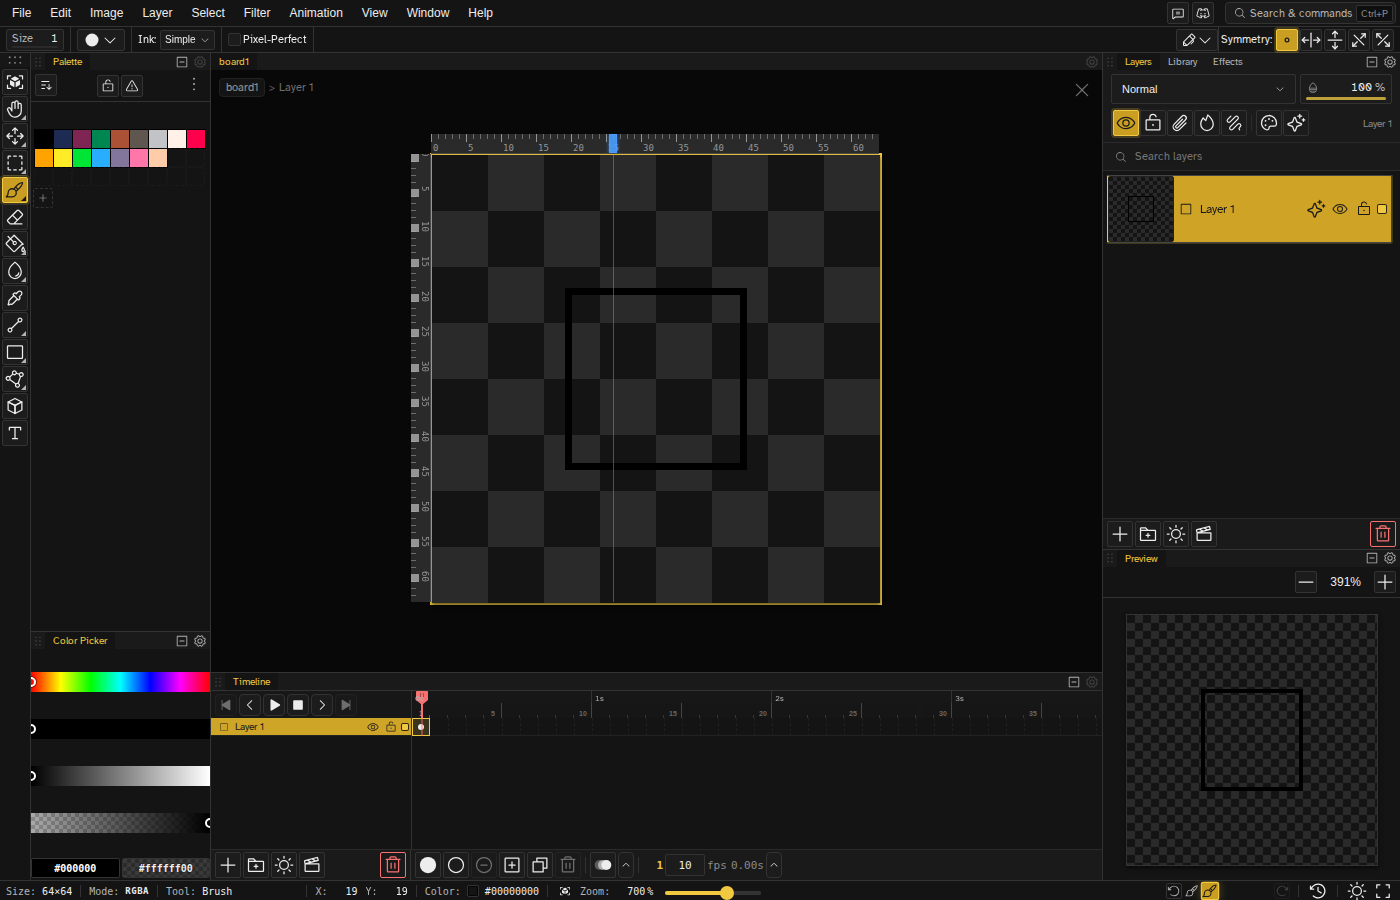Toggle Layer 1 visibility in Layers panel
This screenshot has height=900, width=1400.
point(1340,209)
